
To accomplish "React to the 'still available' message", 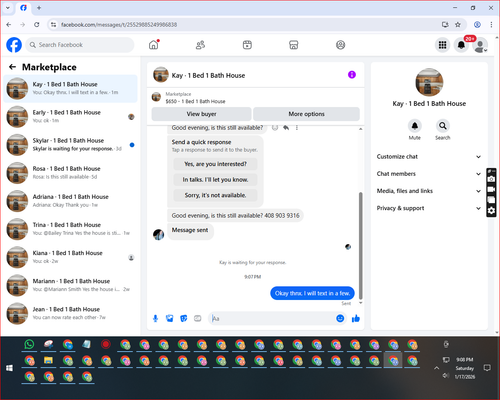I will (275, 128).
